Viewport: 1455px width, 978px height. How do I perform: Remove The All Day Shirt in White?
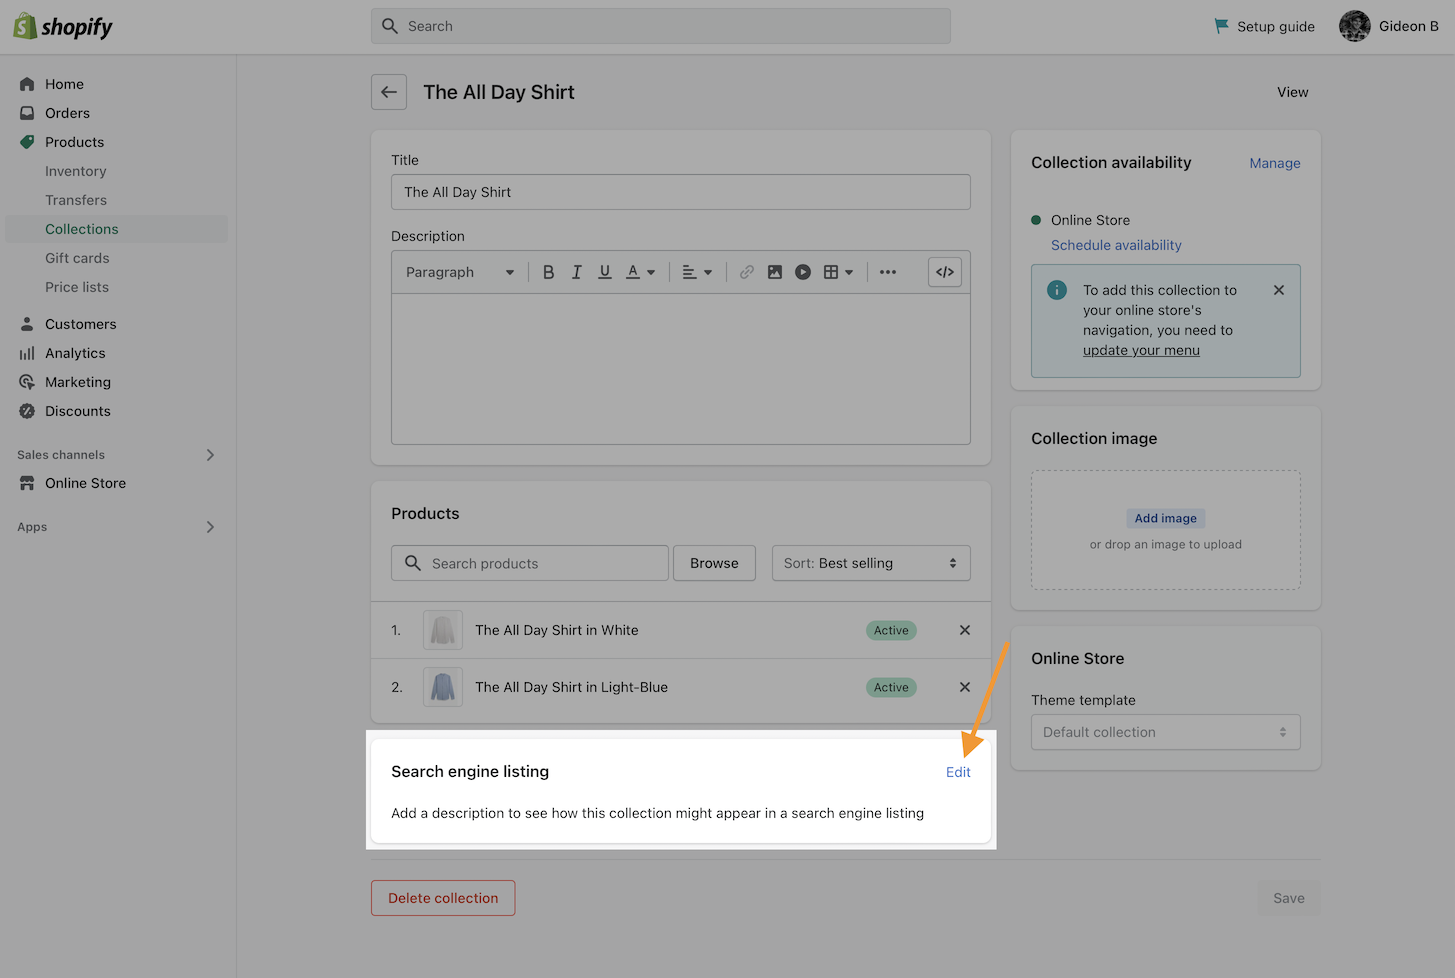tap(965, 630)
